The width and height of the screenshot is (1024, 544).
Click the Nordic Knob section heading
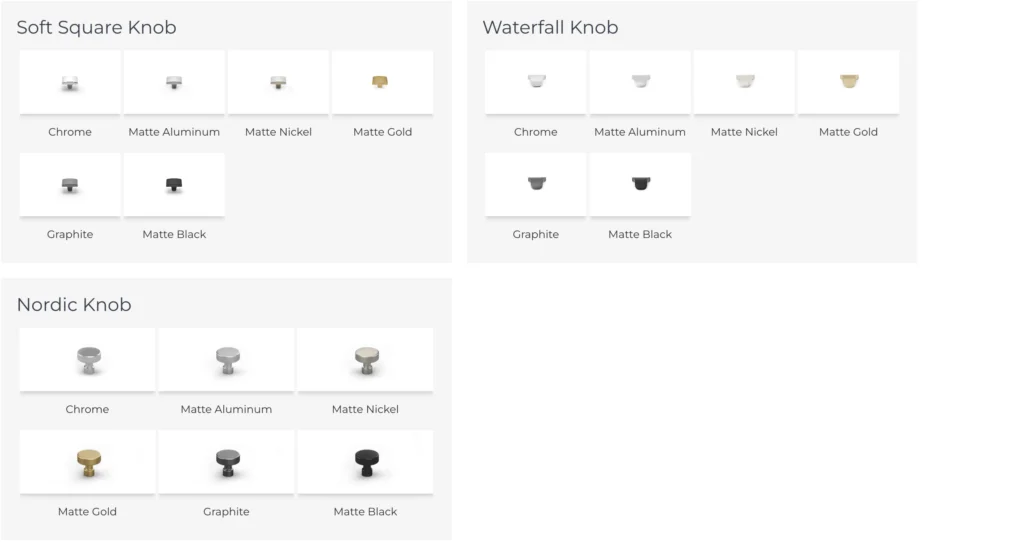point(74,304)
